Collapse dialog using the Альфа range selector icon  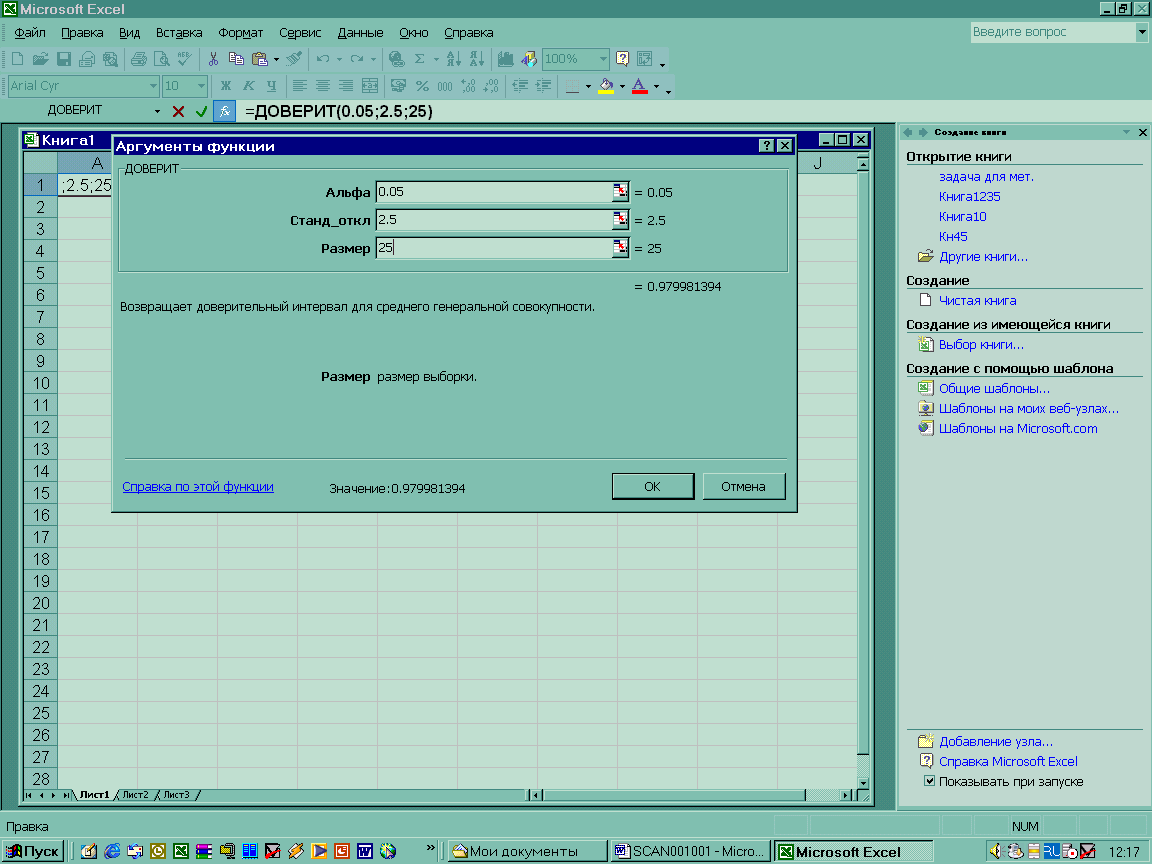[x=621, y=192]
